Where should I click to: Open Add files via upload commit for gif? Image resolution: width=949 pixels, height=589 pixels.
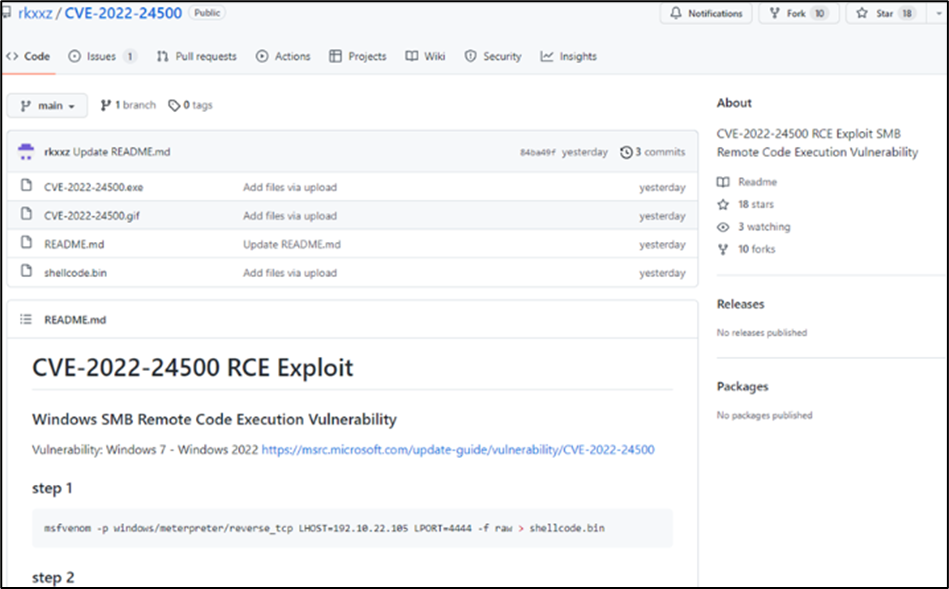pos(290,216)
